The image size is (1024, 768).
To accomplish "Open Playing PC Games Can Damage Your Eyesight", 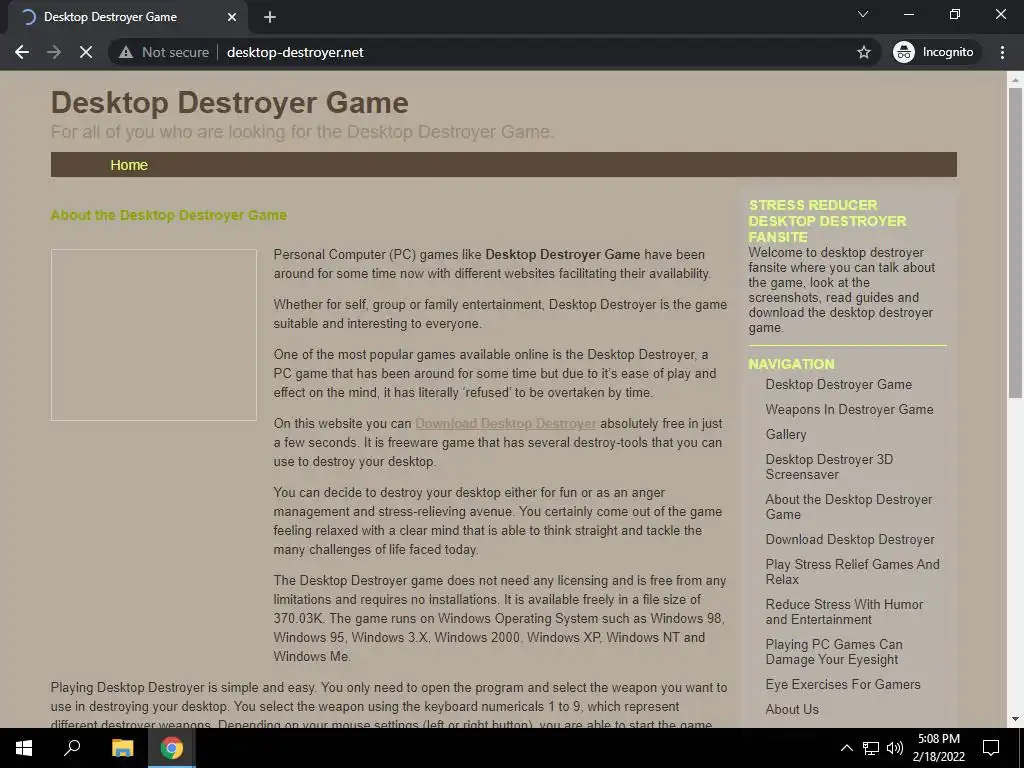I will pos(834,652).
